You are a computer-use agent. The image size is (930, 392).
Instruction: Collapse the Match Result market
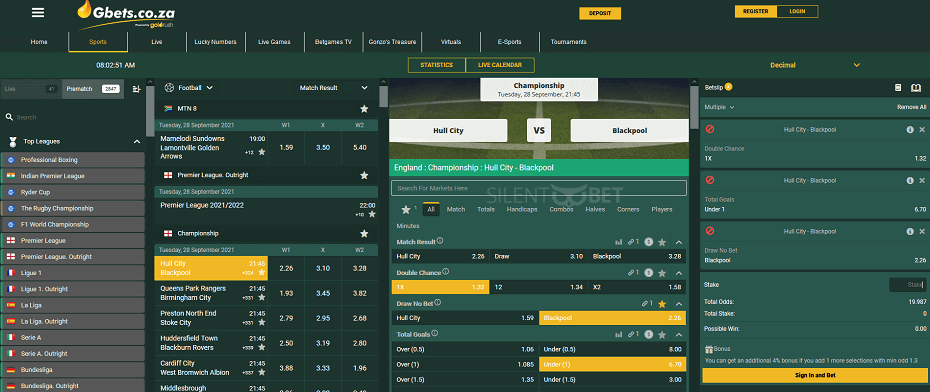[679, 242]
